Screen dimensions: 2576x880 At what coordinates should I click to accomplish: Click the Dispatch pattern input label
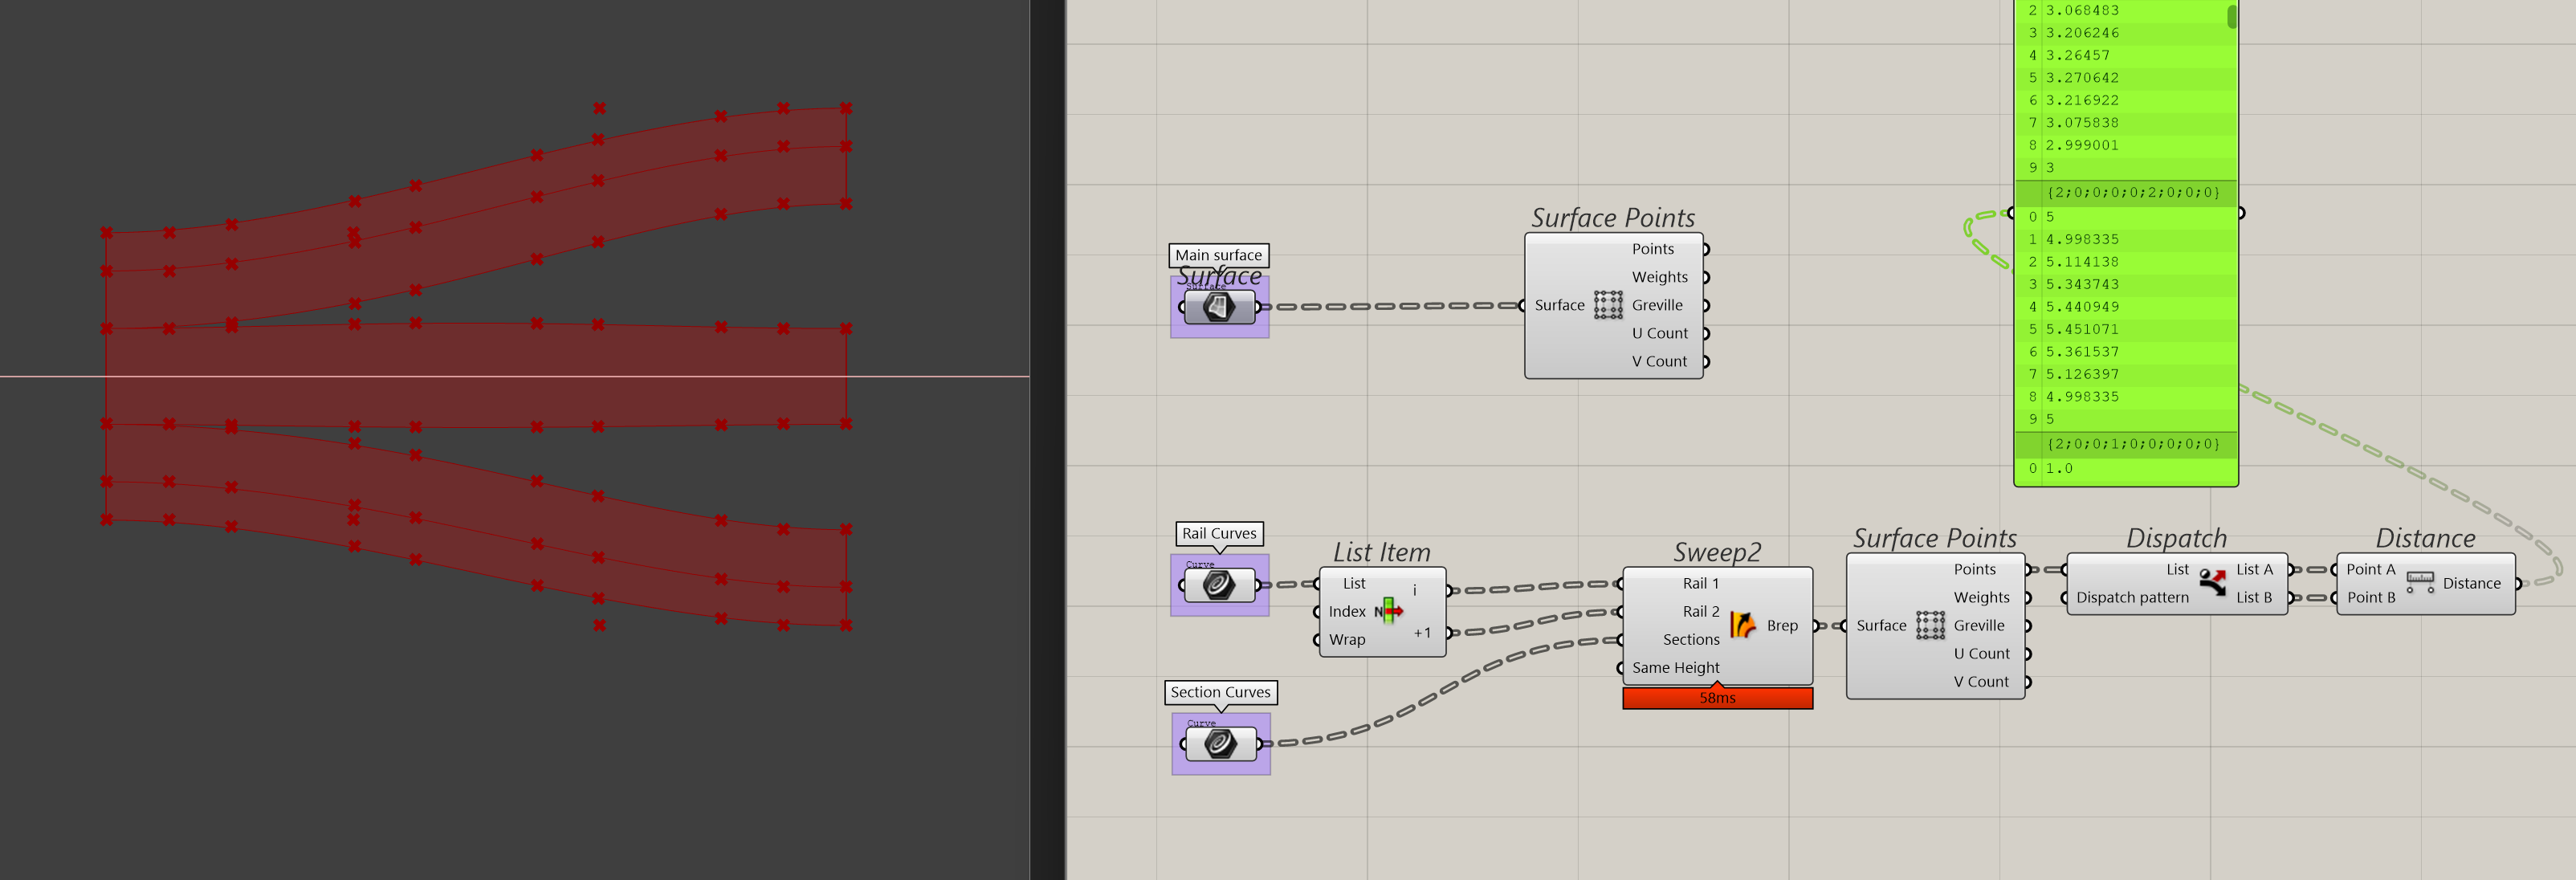click(2132, 597)
